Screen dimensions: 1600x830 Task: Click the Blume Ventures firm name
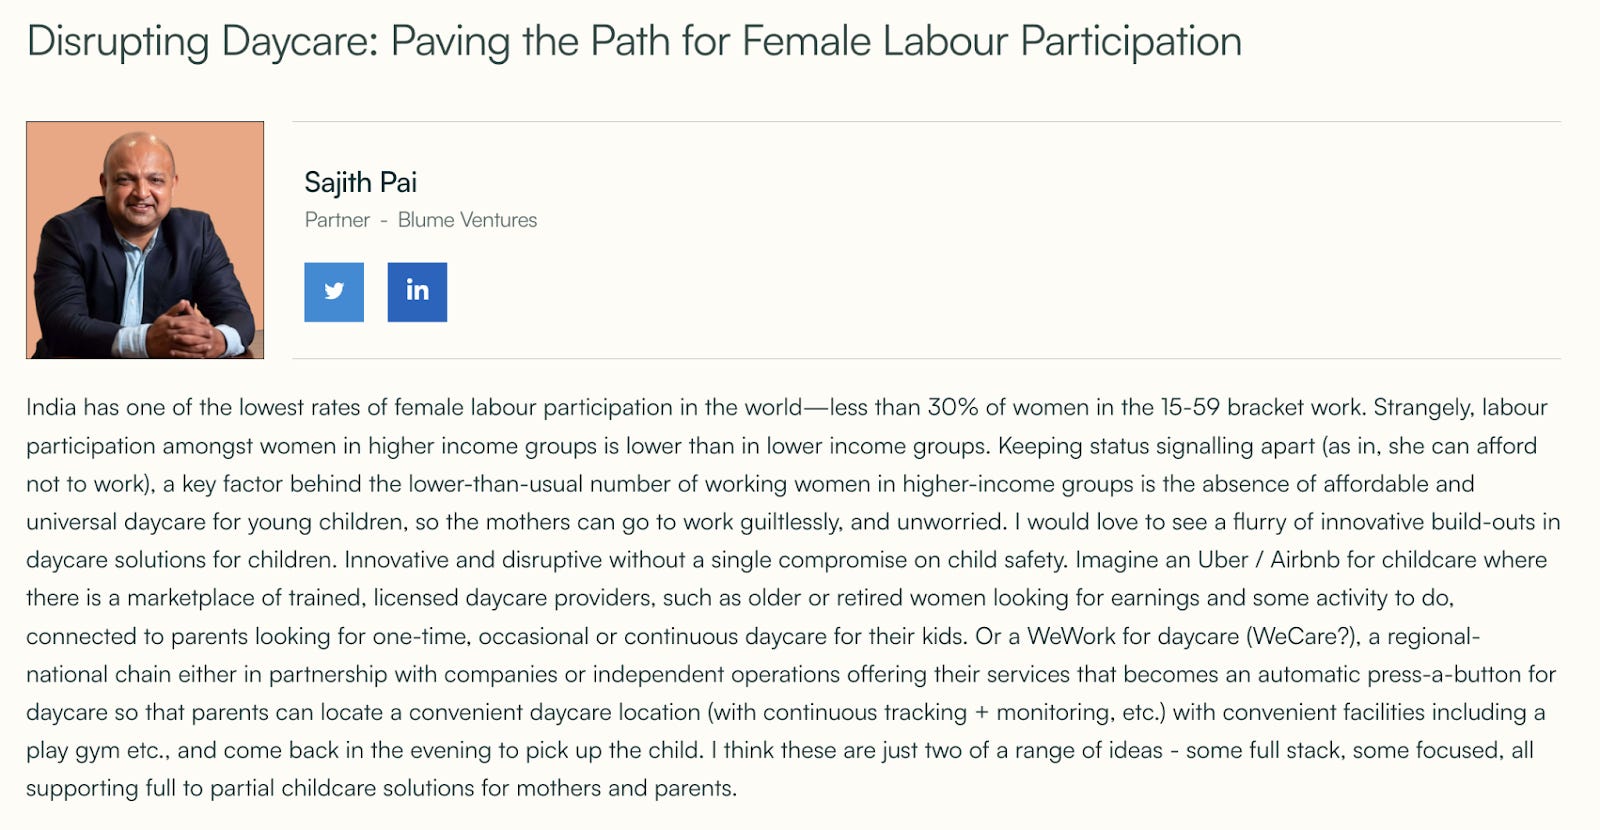pos(467,220)
